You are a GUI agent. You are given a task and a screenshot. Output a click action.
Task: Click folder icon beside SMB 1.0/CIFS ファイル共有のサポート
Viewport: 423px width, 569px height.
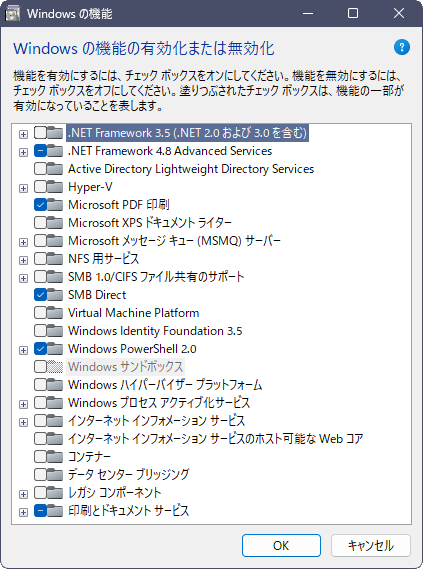click(55, 277)
